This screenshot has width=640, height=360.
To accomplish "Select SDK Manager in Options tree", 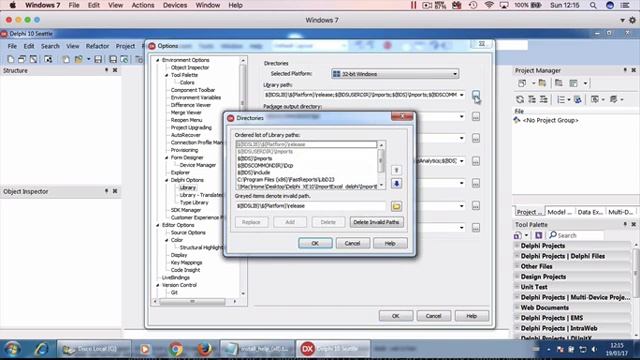I will [186, 210].
